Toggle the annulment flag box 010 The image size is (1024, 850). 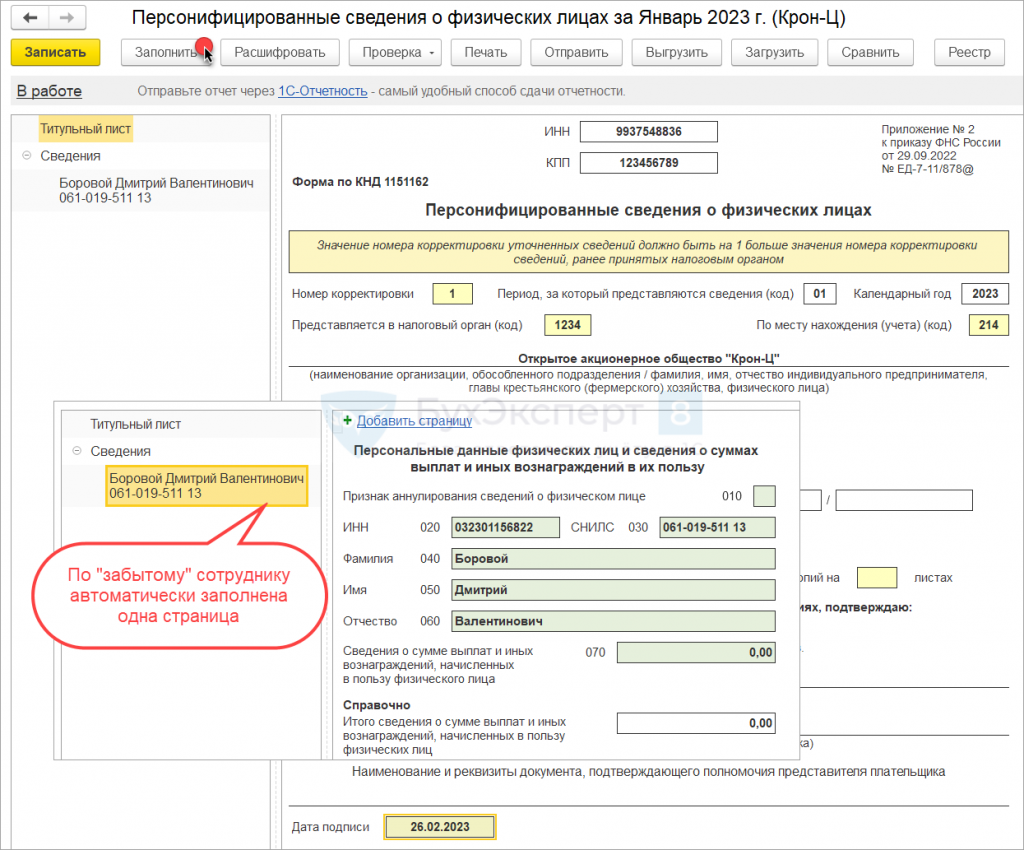pos(764,496)
